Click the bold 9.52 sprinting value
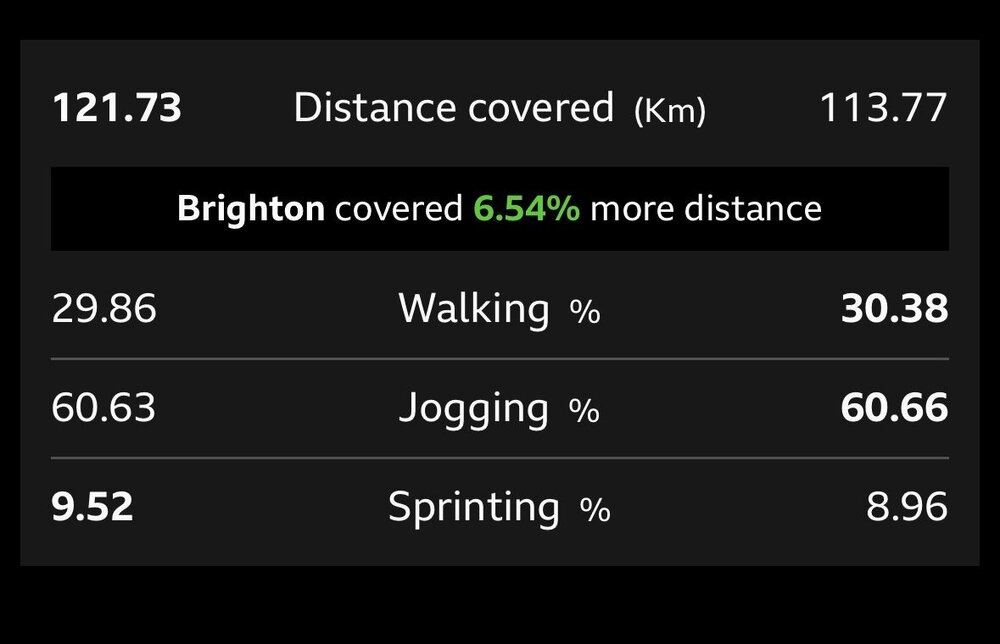This screenshot has width=1000, height=644. [92, 508]
